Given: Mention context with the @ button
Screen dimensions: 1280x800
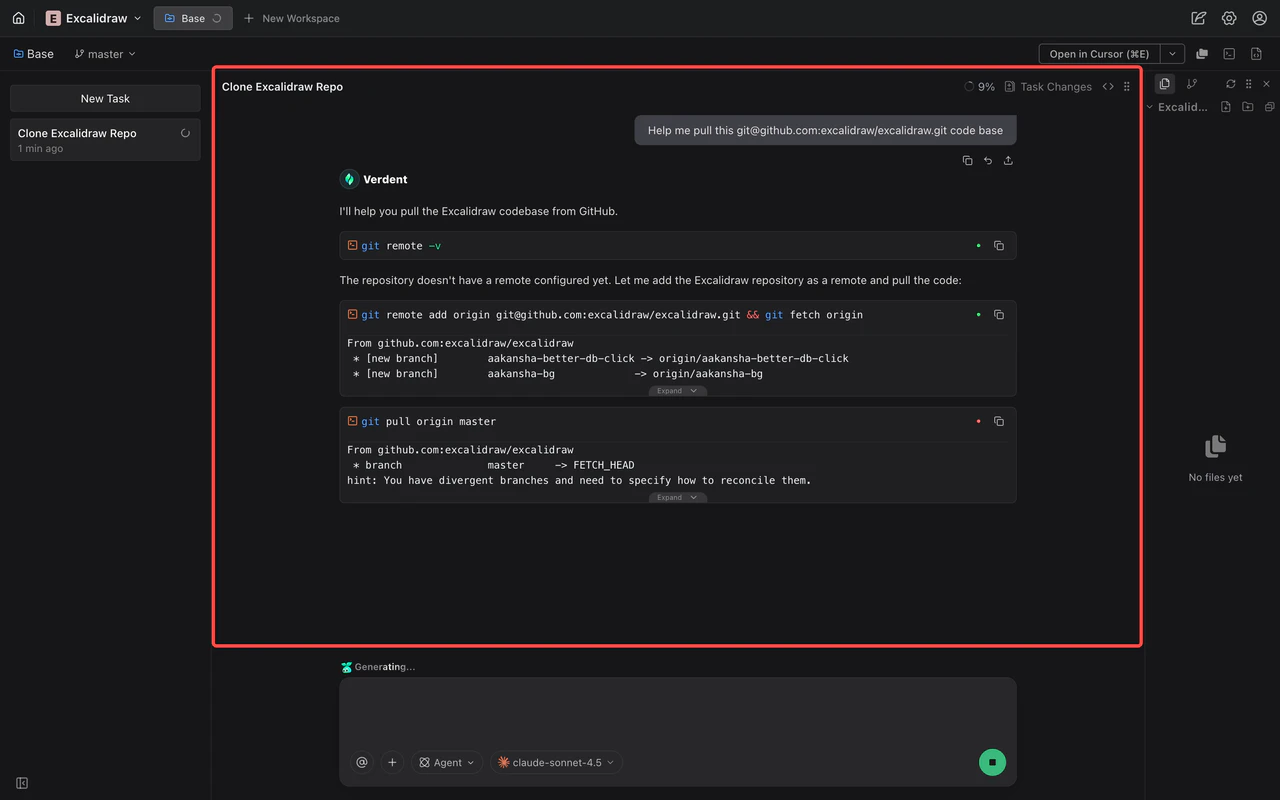Looking at the screenshot, I should (x=362, y=762).
